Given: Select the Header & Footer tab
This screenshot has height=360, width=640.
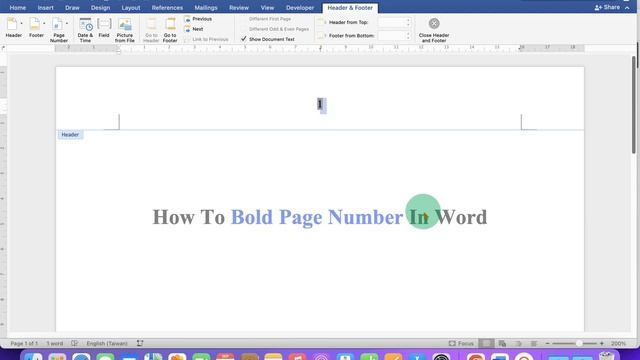Looking at the screenshot, I should click(350, 8).
